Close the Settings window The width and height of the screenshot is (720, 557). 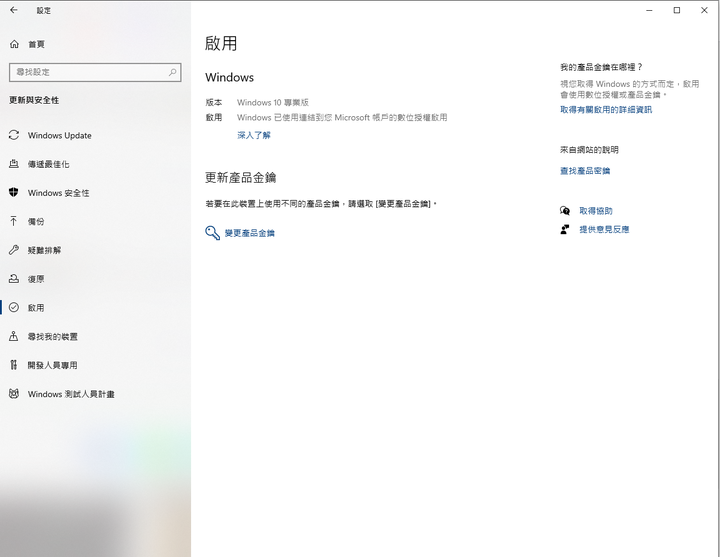pos(704,10)
